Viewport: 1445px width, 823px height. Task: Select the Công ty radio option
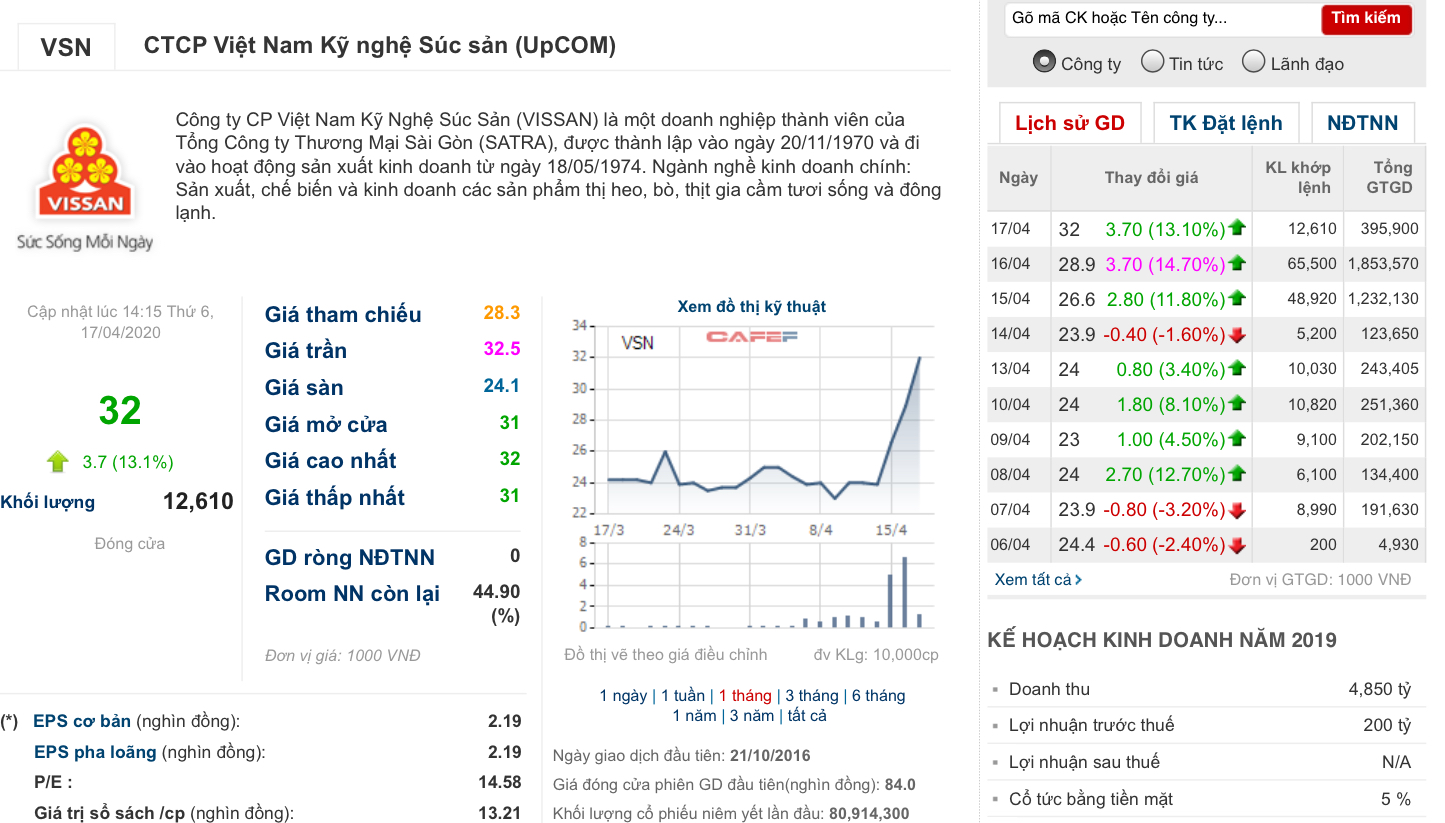tap(1044, 62)
